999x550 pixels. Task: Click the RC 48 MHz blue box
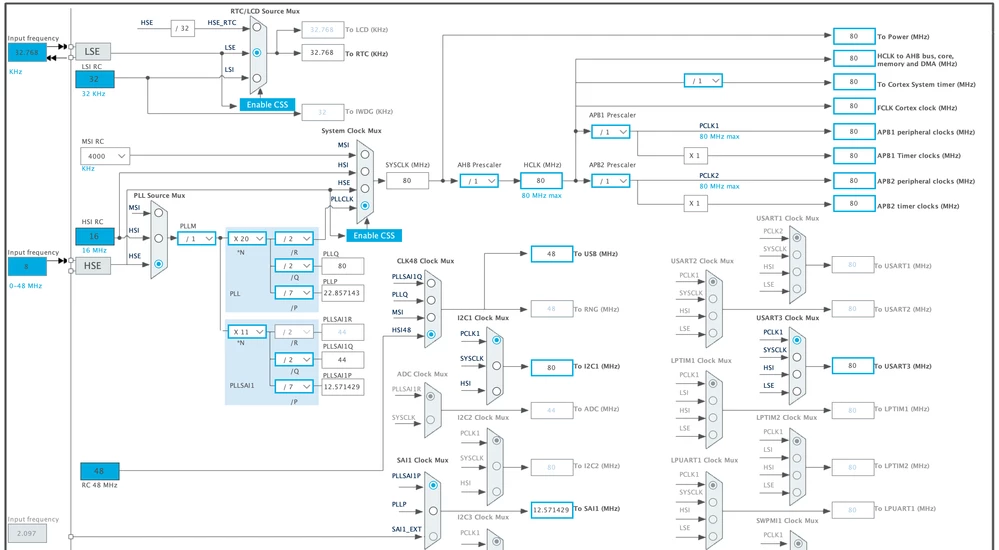(99, 471)
